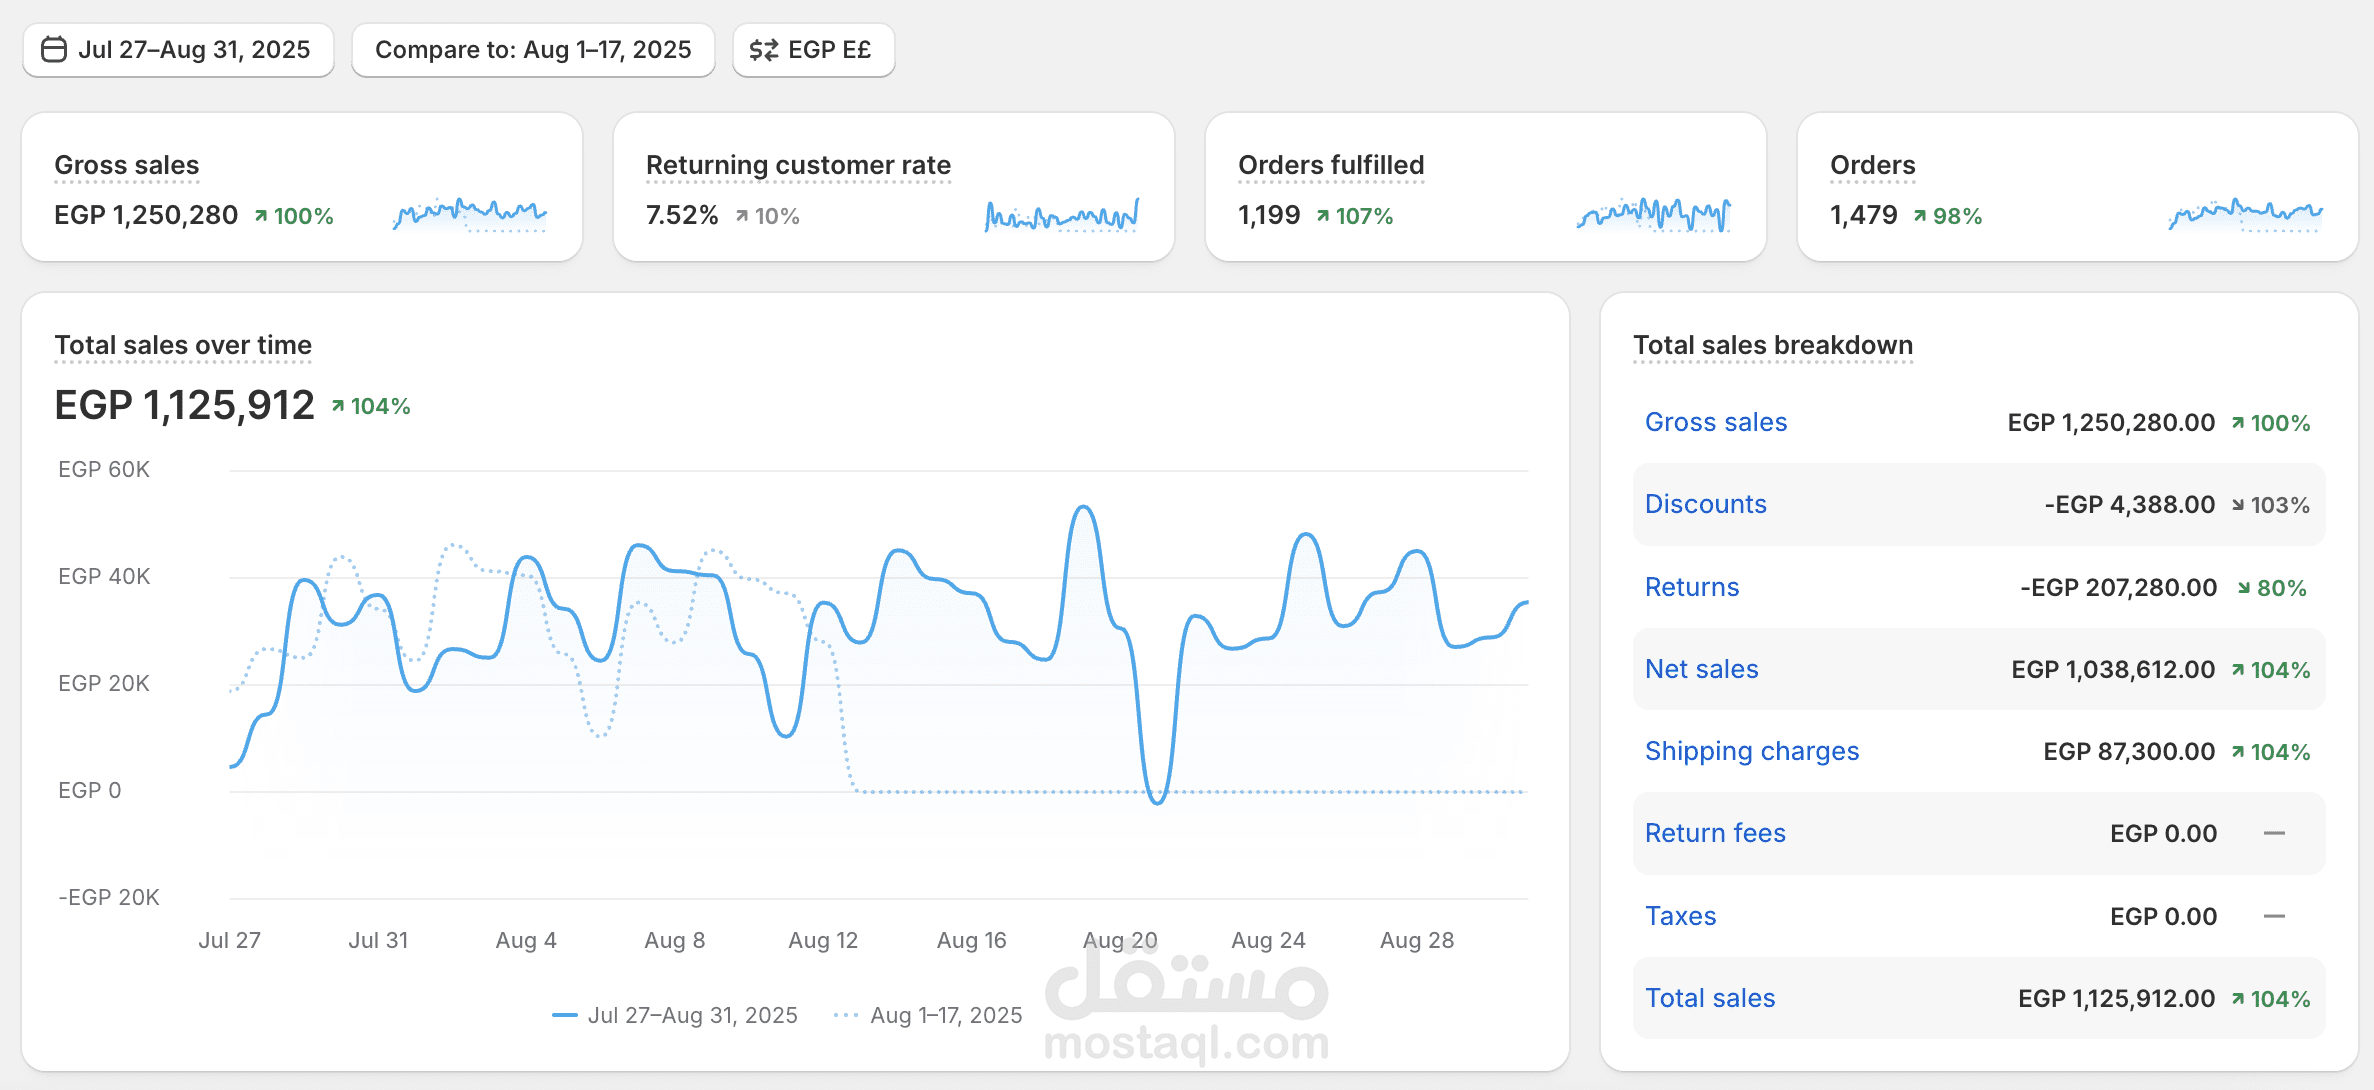Screen dimensions: 2374x1090
Task: Open the EGP currency selector
Action: click(813, 49)
